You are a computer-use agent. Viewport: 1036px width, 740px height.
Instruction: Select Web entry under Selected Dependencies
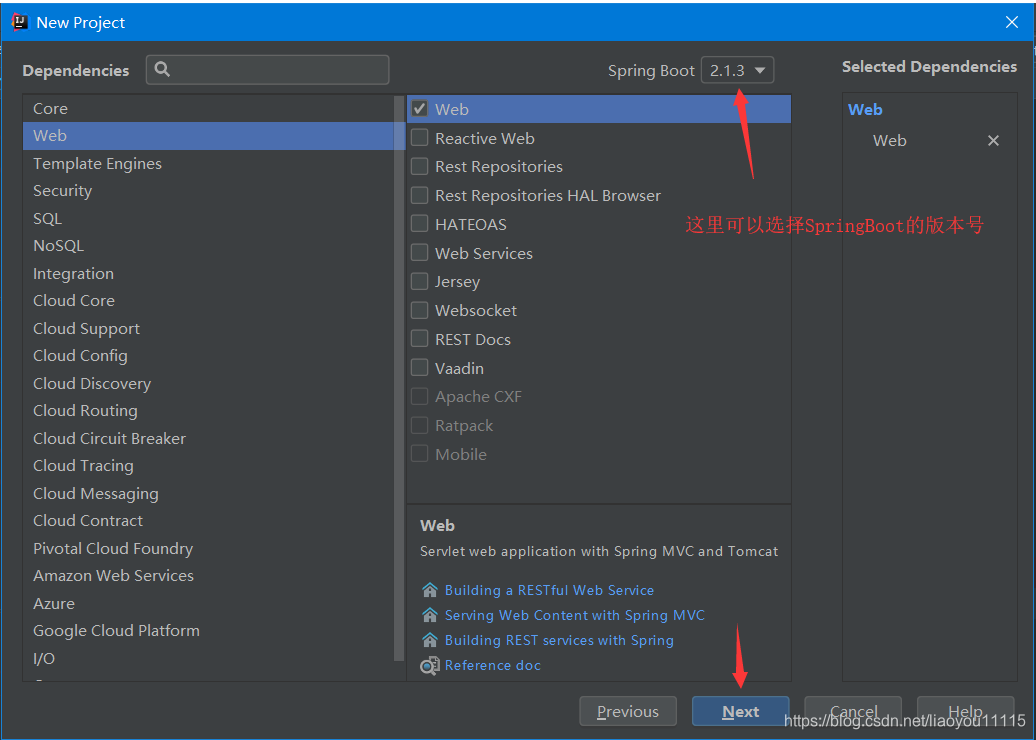(889, 141)
